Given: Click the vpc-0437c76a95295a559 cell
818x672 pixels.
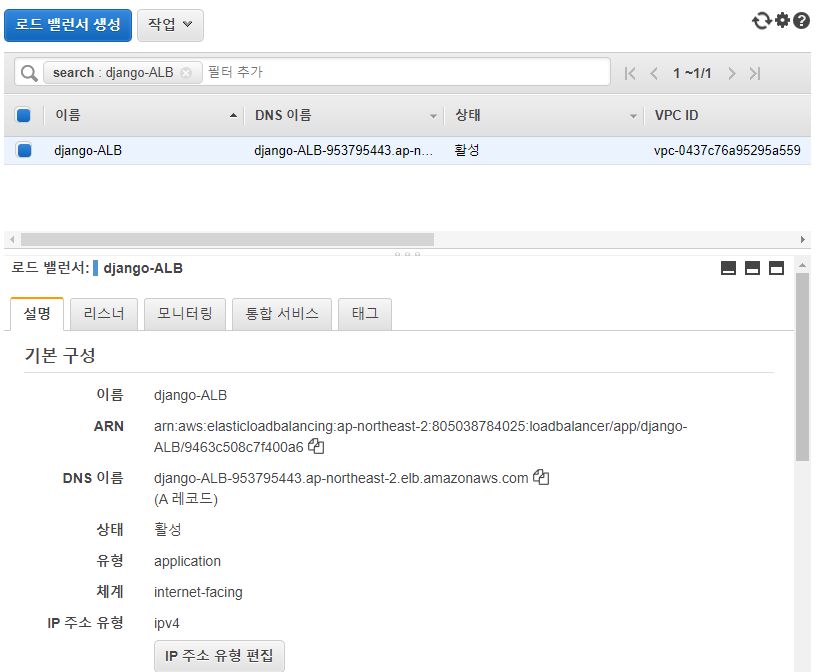Looking at the screenshot, I should coord(727,151).
